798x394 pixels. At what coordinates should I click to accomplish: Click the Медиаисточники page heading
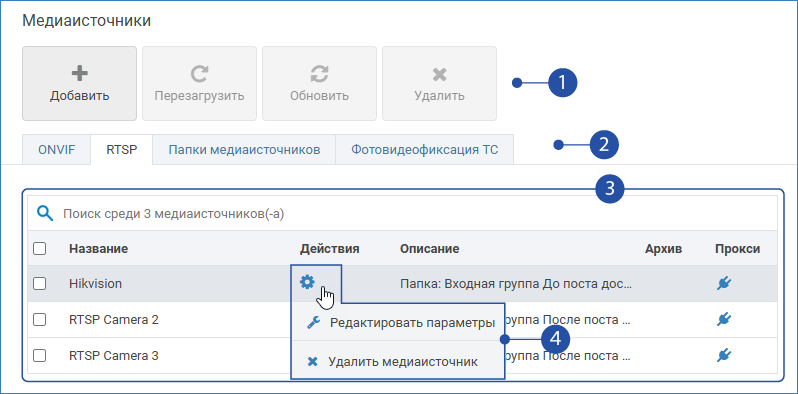(87, 21)
